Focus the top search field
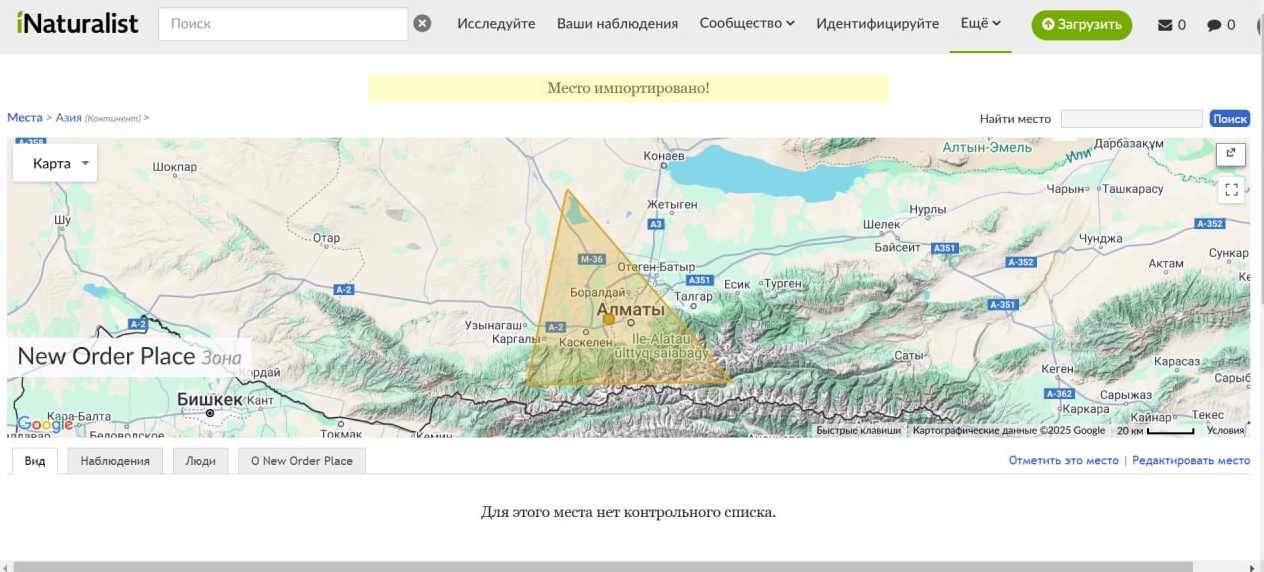1264x572 pixels. click(283, 24)
